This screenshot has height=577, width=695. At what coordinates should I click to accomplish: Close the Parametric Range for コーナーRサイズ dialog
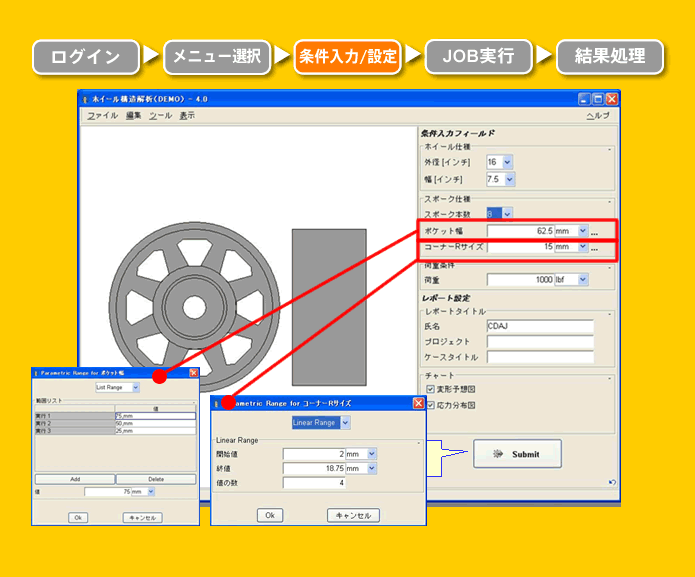tap(419, 403)
